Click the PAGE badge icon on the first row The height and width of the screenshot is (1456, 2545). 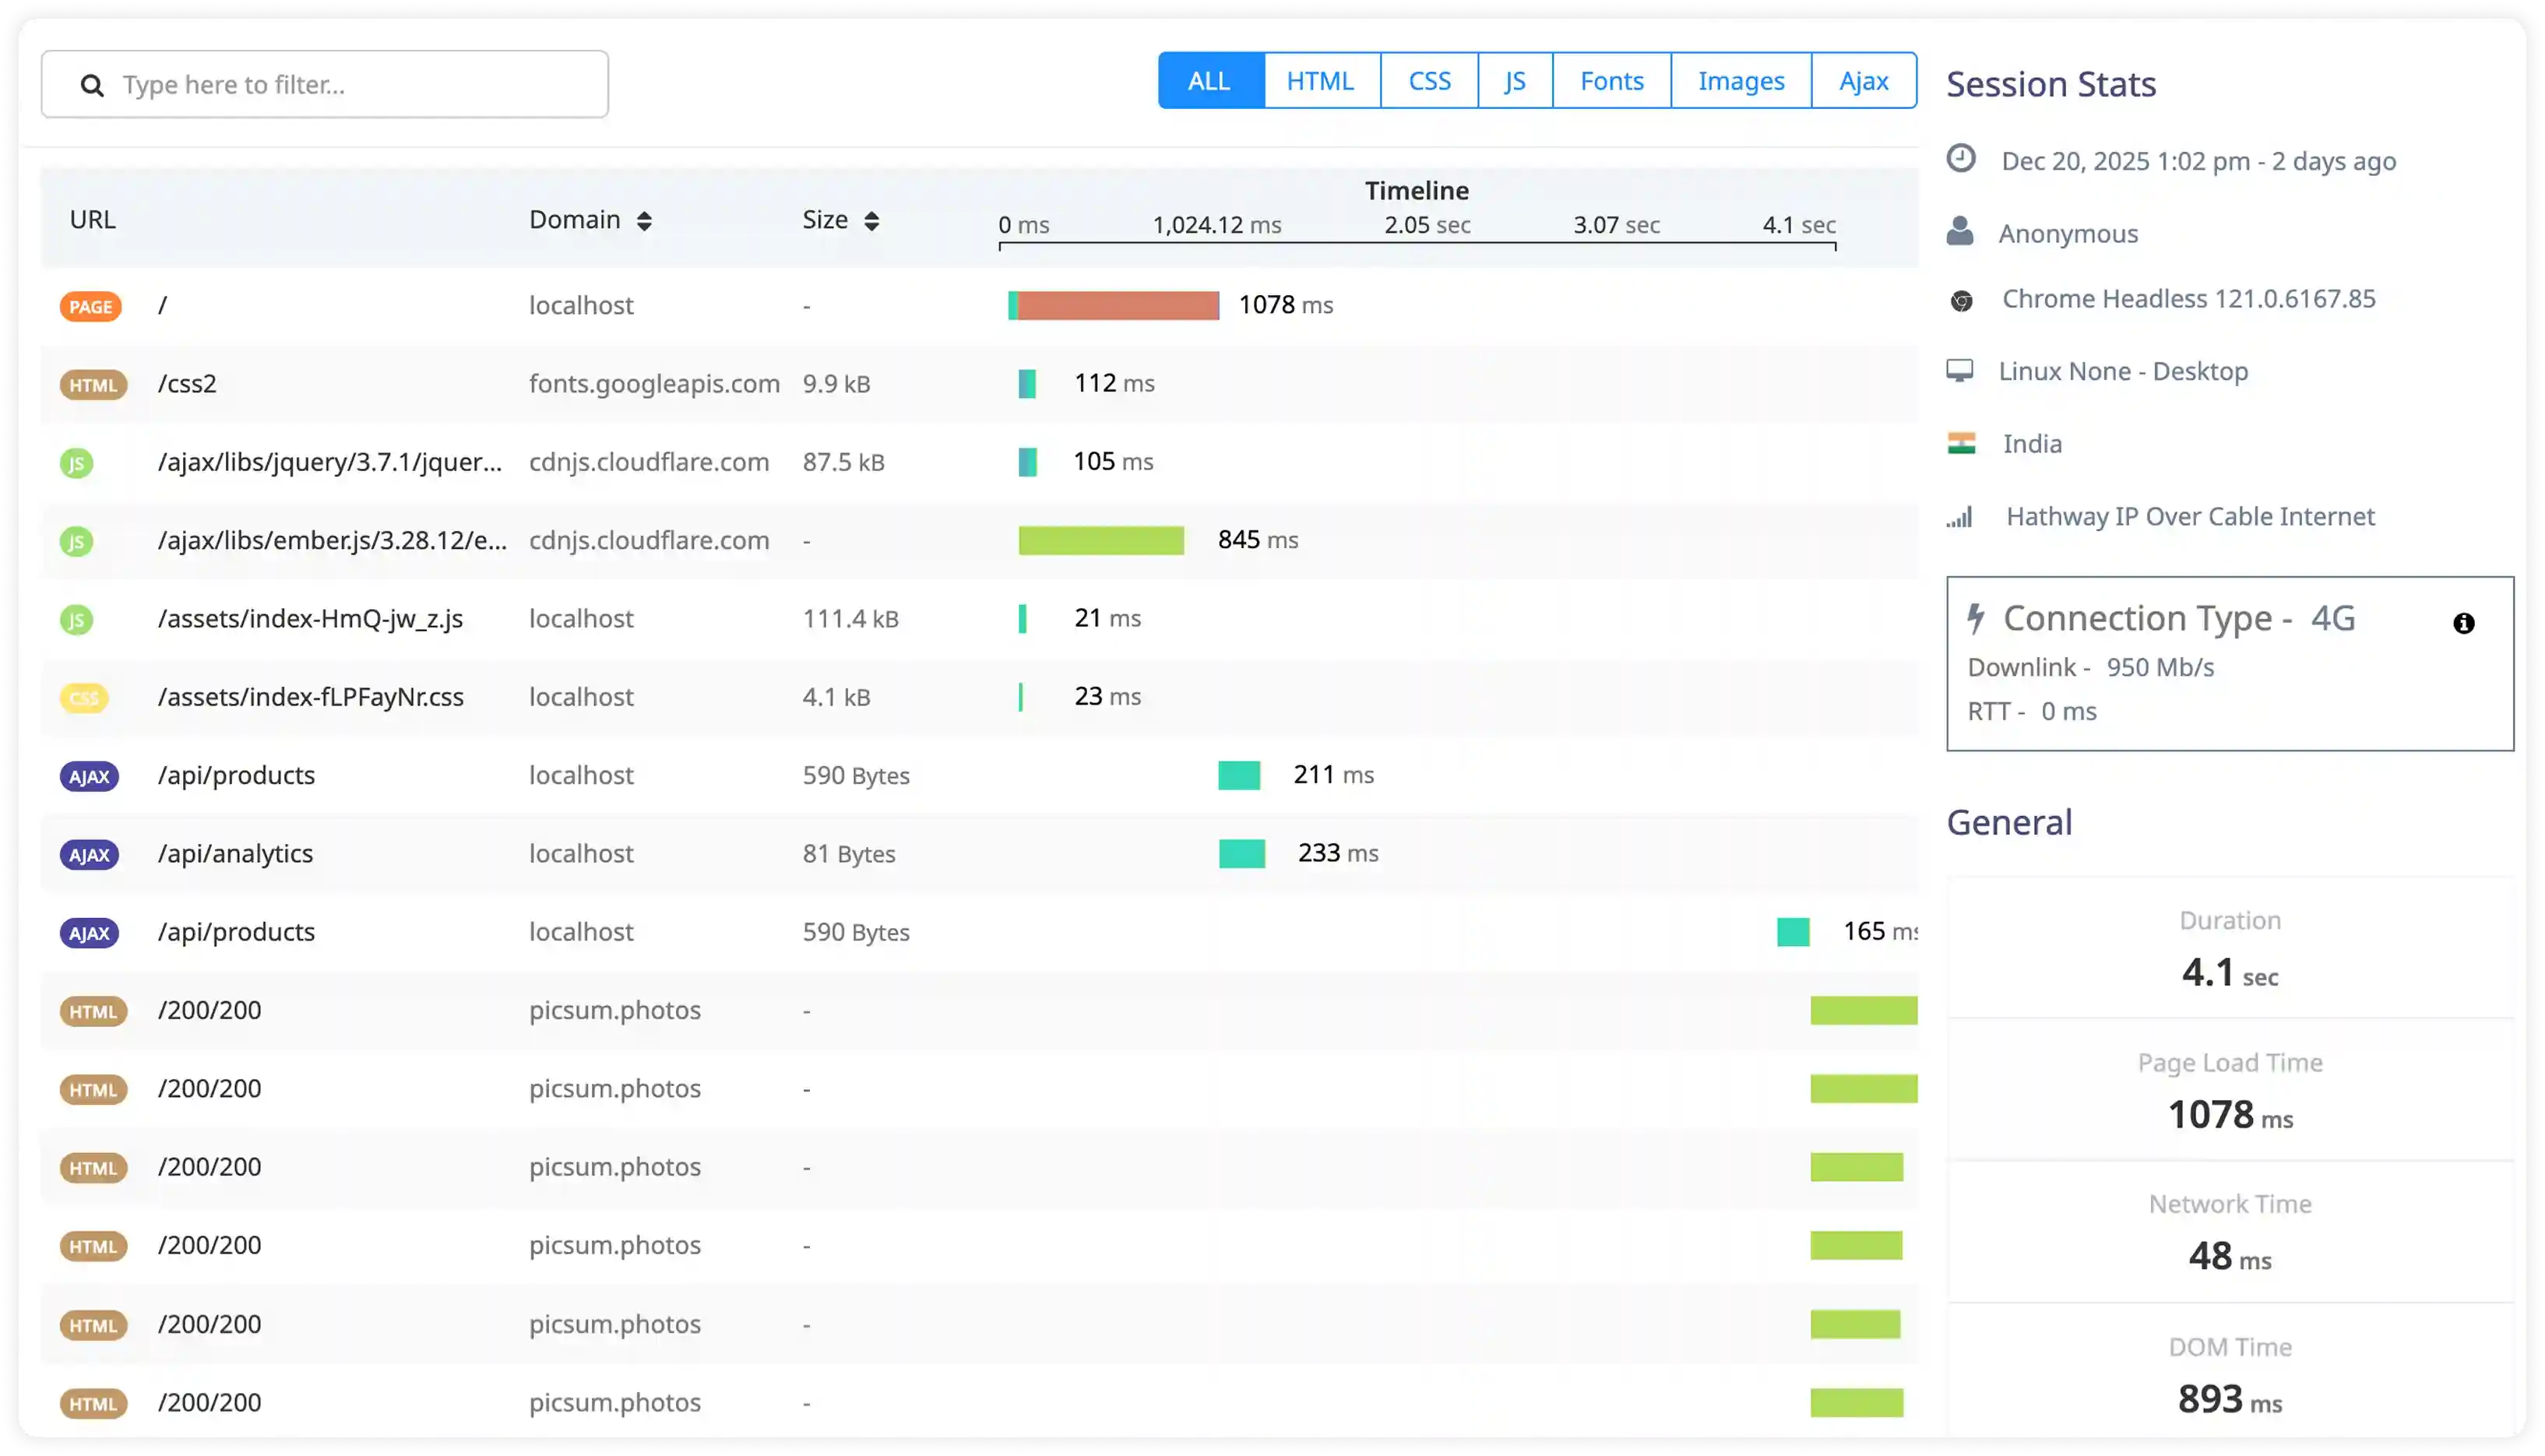click(90, 307)
